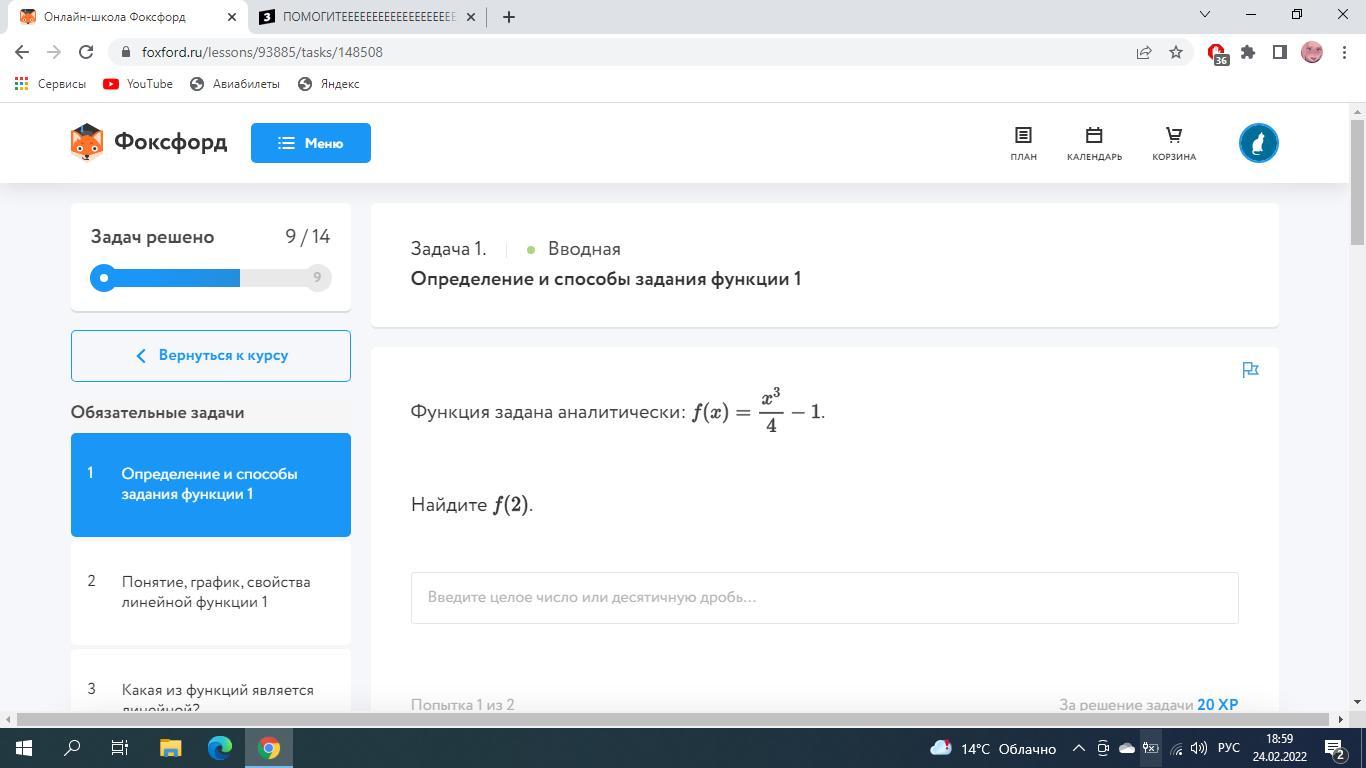
Task: Show hidden system tray icons
Action: click(x=1078, y=748)
